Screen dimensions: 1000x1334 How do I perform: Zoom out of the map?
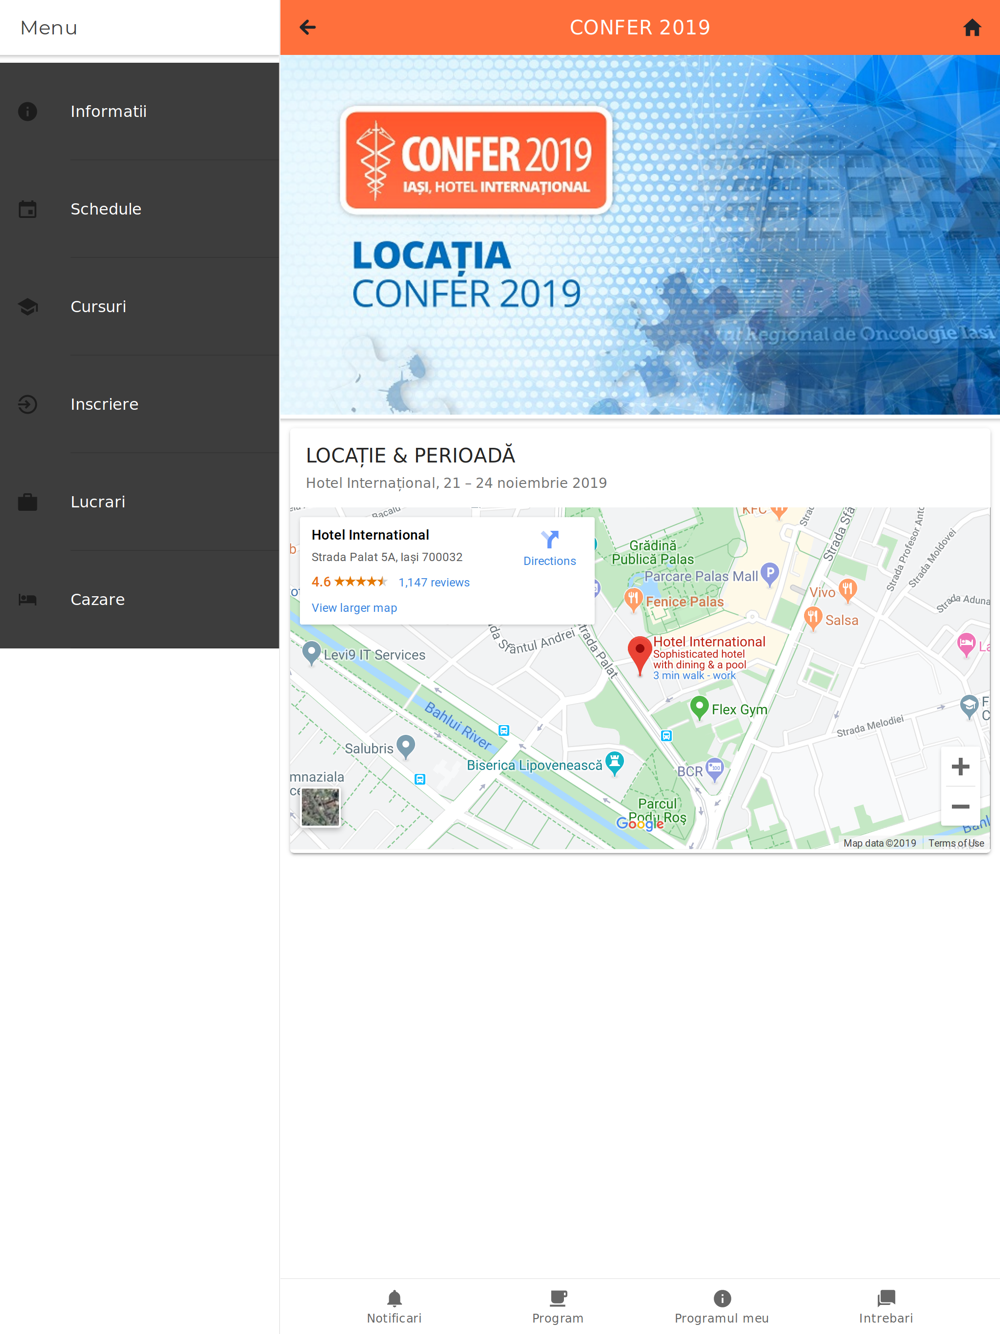coord(960,806)
